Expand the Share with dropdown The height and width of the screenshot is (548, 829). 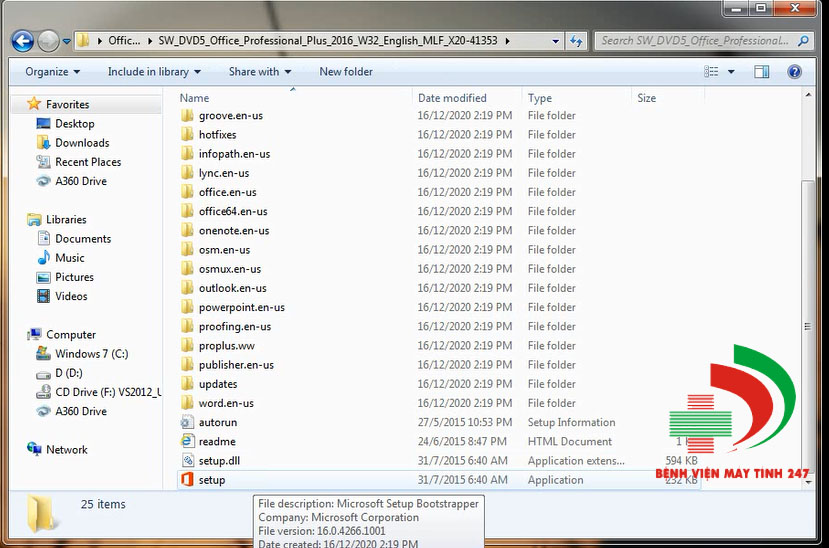point(260,72)
